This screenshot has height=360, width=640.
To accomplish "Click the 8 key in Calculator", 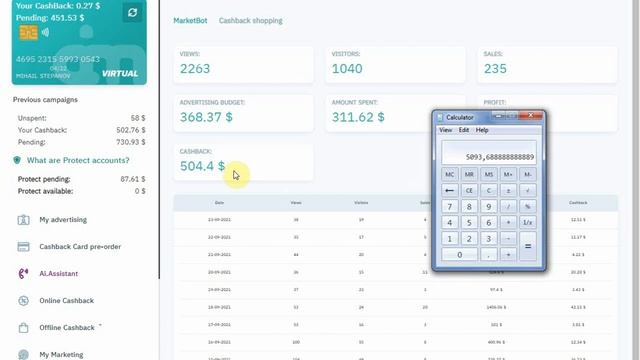I will click(469, 207).
